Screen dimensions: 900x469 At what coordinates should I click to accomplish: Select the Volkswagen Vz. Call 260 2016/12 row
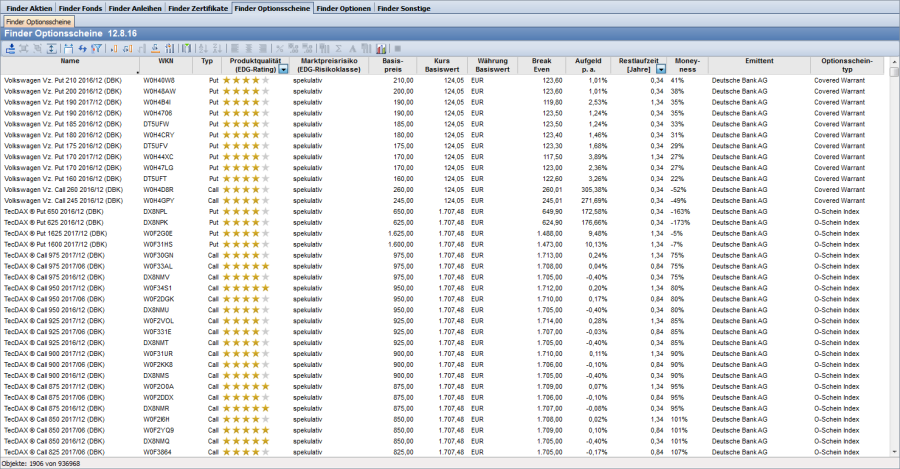click(x=60, y=189)
